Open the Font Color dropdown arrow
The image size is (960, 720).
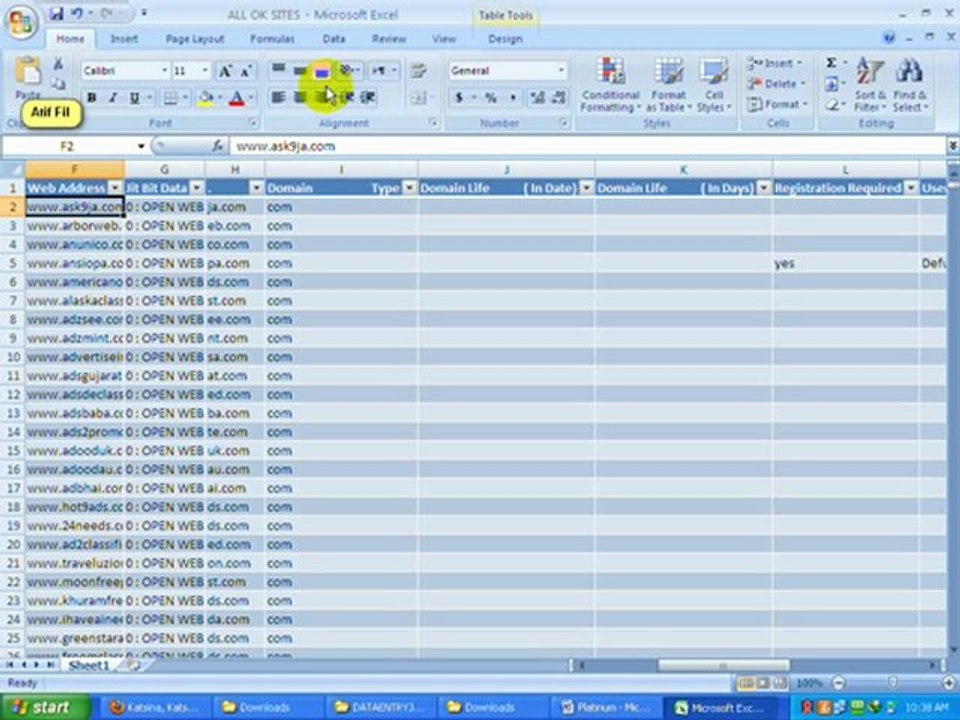click(250, 98)
